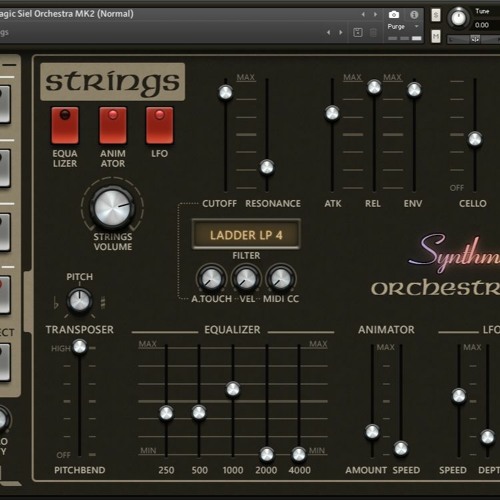The image size is (500, 500).
Task: Select previous instrument with upper left arrow
Action: point(363,14)
